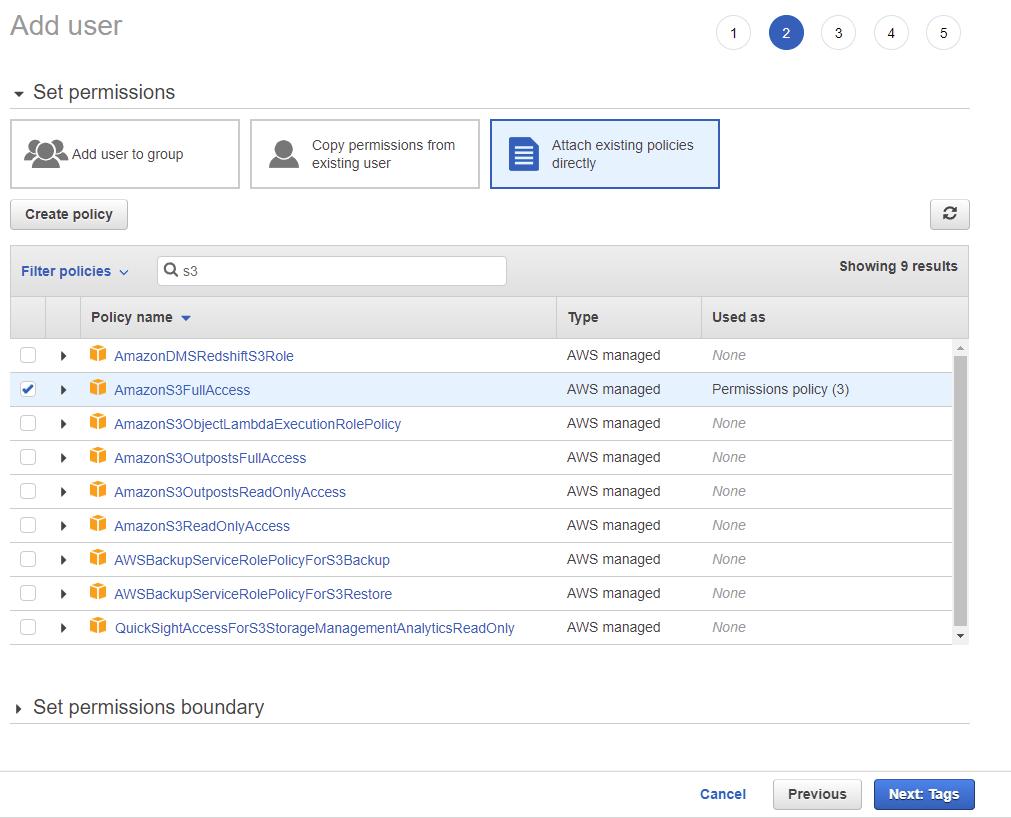
Task: Jump to wizard step 4
Action: (x=891, y=33)
